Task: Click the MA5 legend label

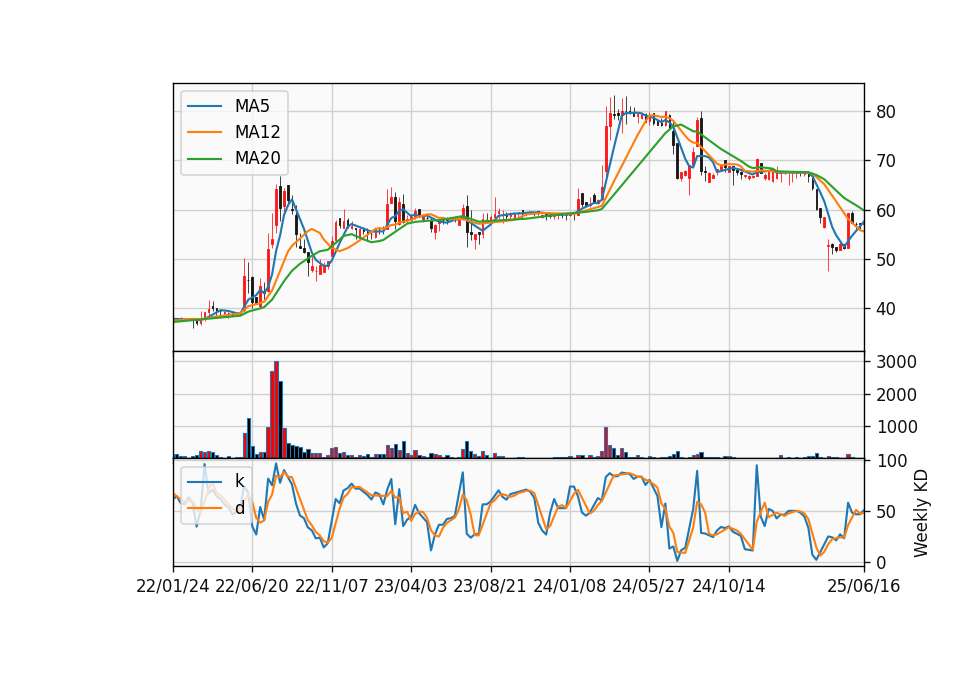Action: tap(252, 106)
